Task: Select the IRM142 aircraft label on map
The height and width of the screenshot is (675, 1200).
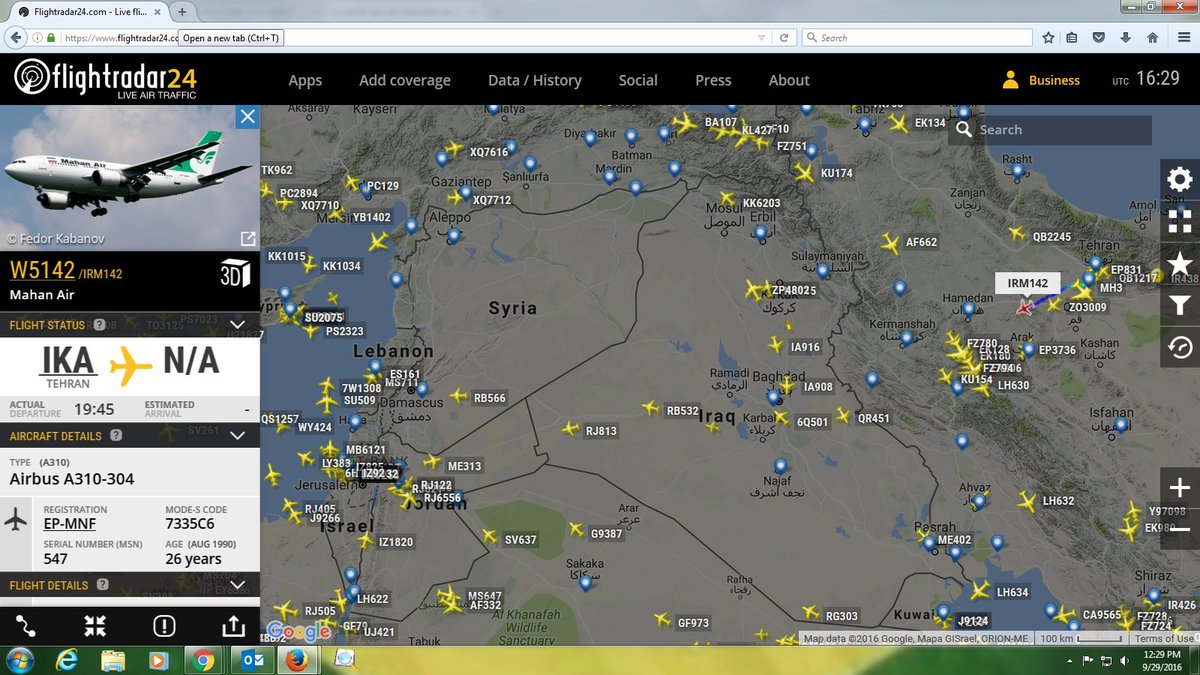Action: 1027,284
